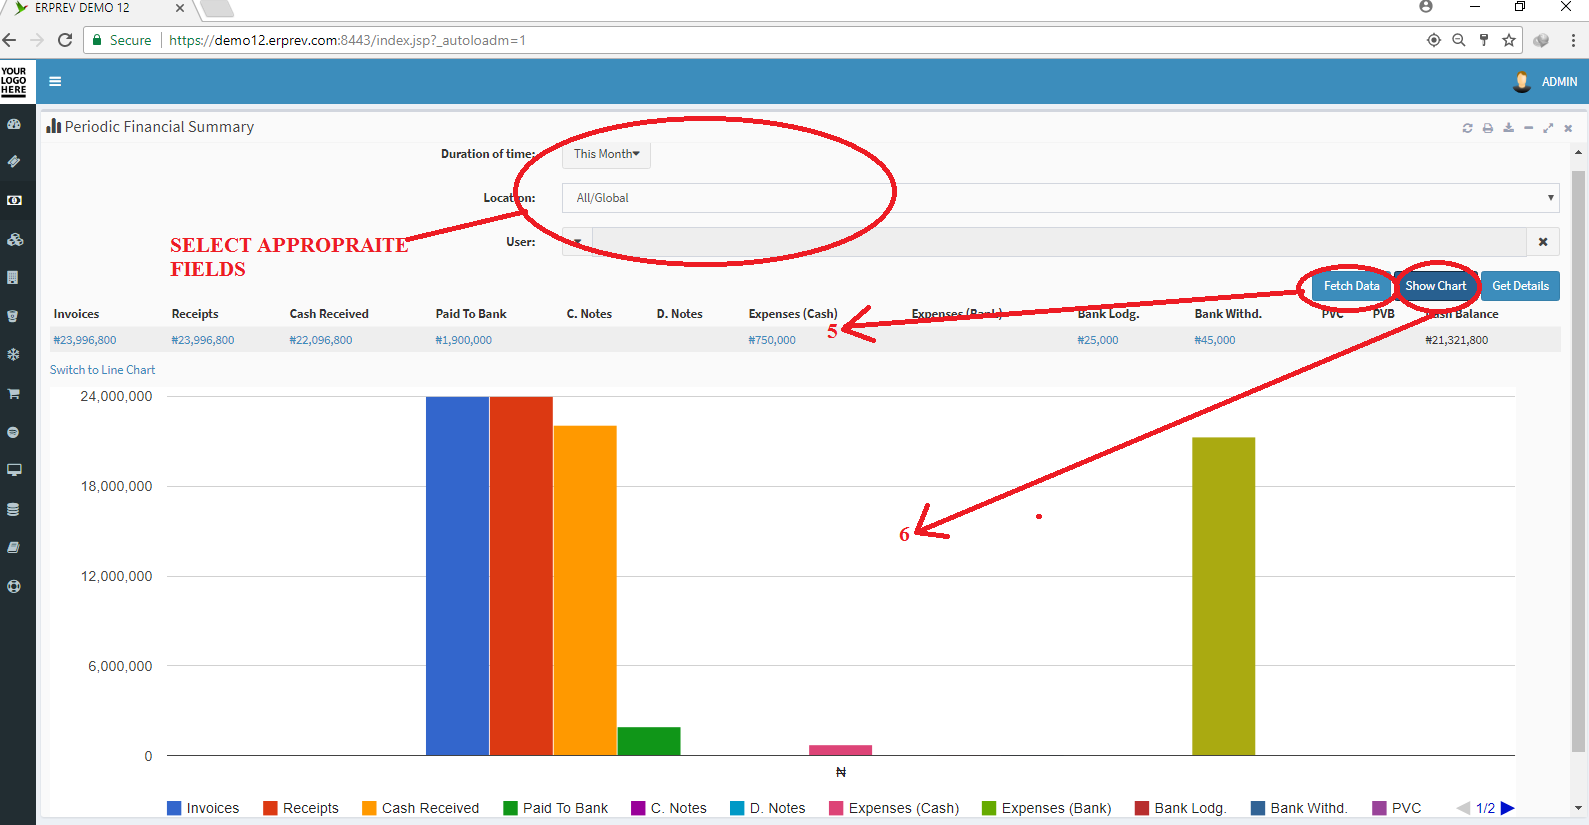
Task: Print the financial summary panel
Action: click(1488, 128)
